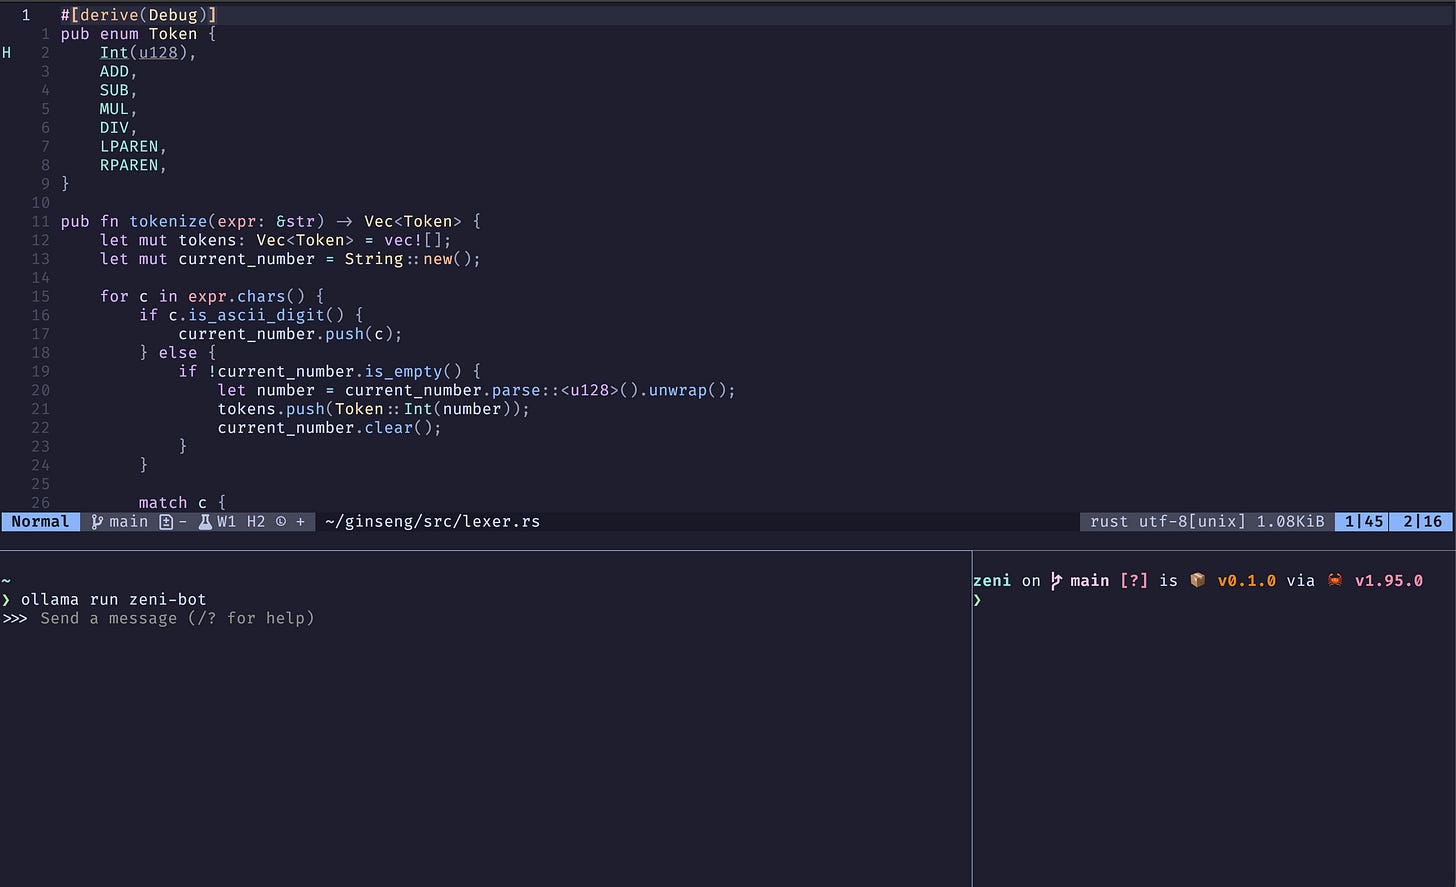The image size is (1456, 887).
Task: Click the tokenize function name
Action: pos(168,222)
